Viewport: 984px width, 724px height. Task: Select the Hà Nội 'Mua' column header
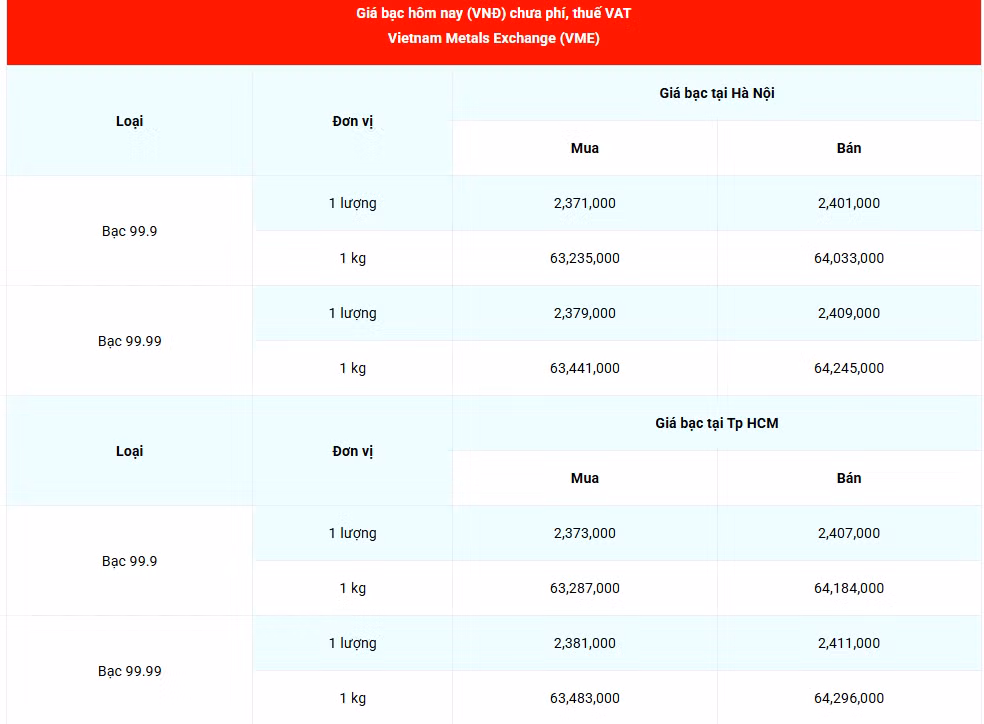[x=584, y=148]
